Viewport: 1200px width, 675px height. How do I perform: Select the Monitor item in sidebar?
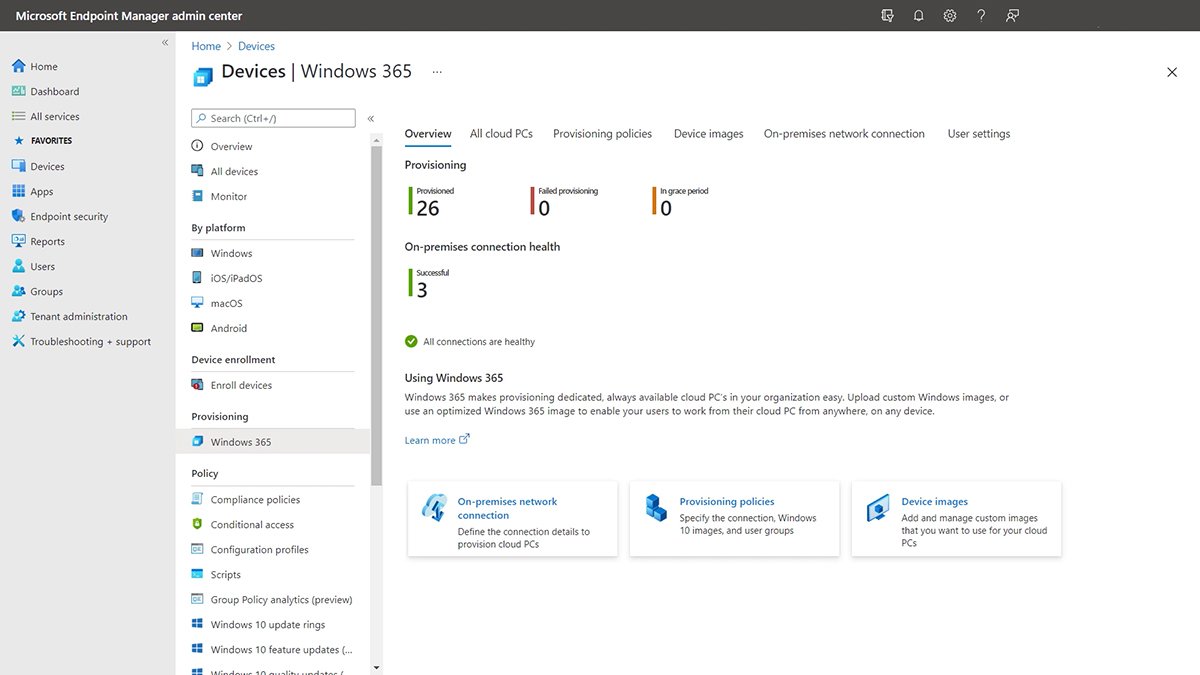tap(231, 196)
